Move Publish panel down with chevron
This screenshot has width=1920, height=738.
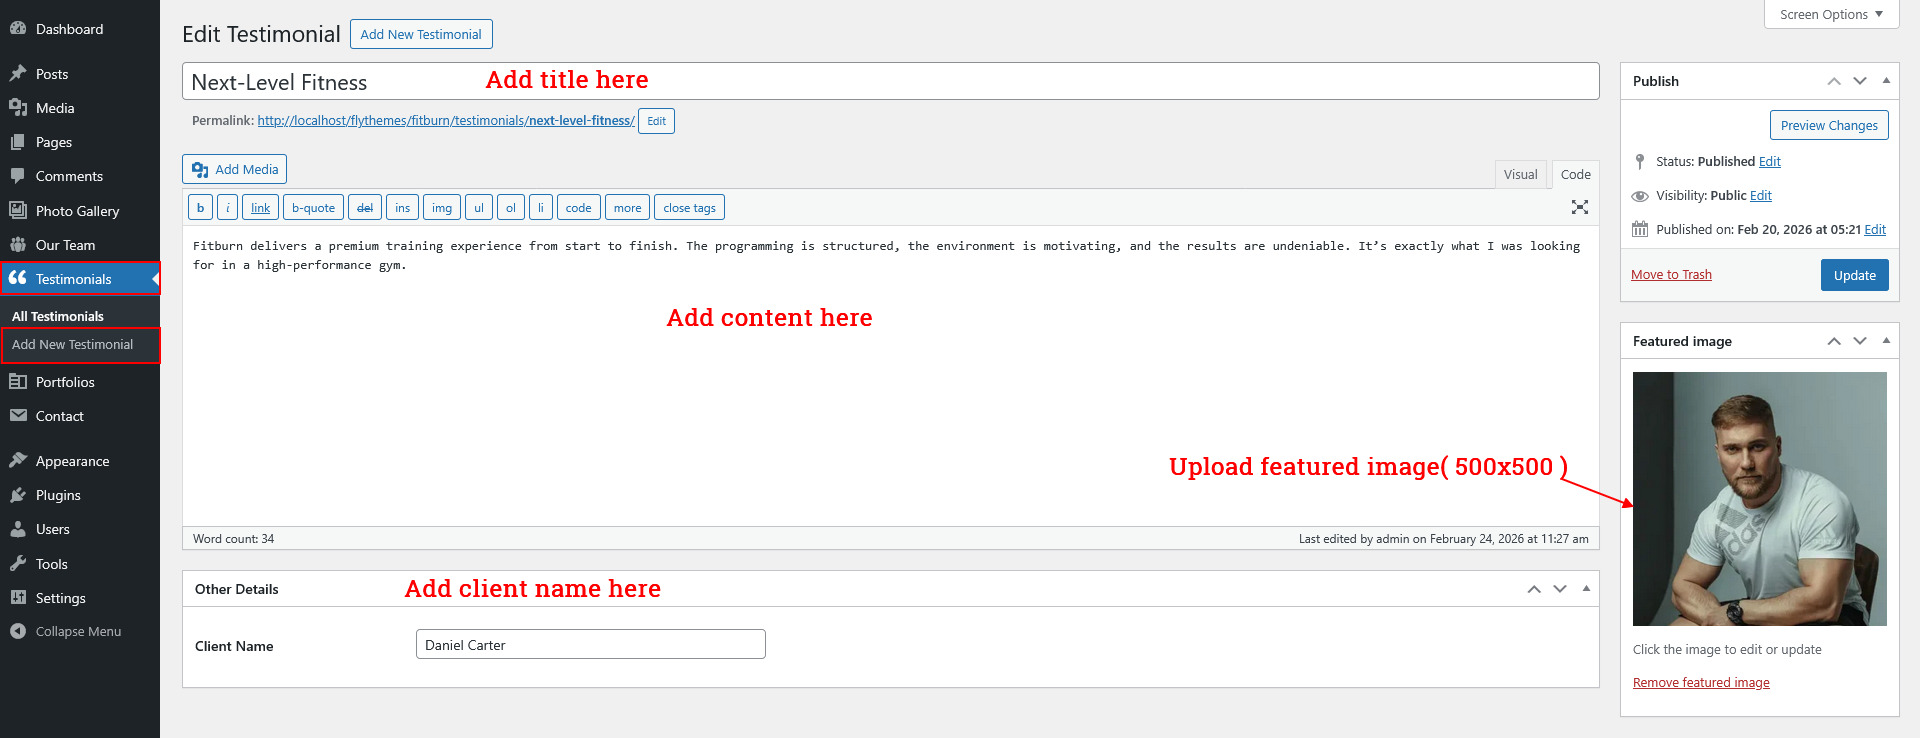tap(1860, 81)
